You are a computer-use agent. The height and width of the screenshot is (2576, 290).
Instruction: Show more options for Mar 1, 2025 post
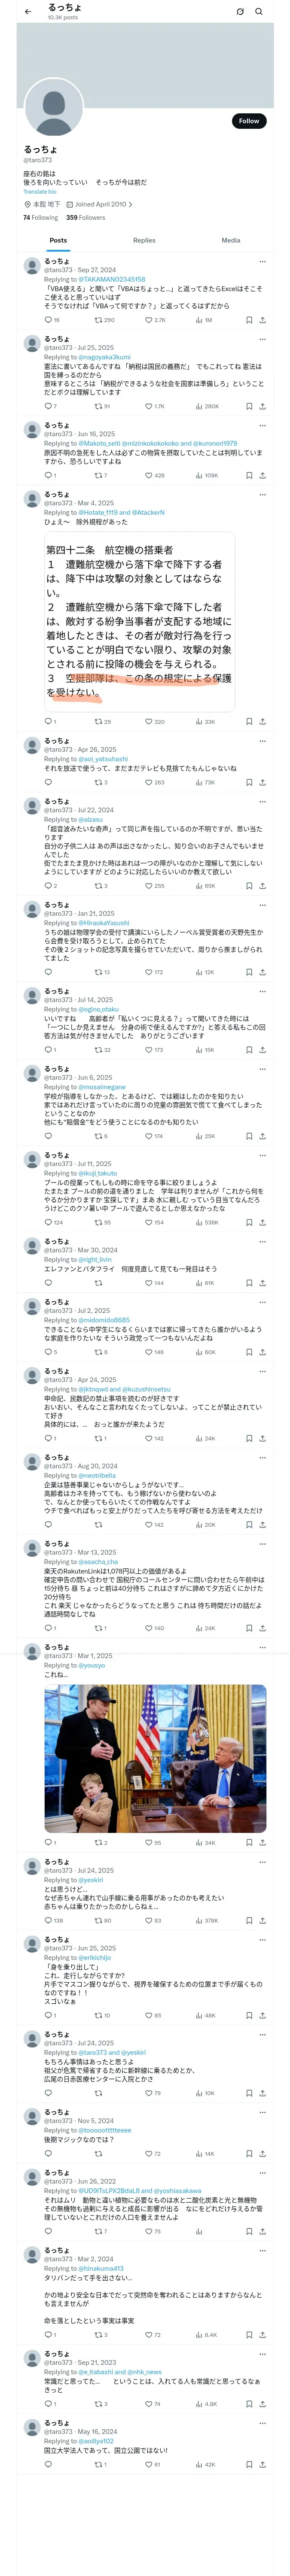[x=262, y=1647]
